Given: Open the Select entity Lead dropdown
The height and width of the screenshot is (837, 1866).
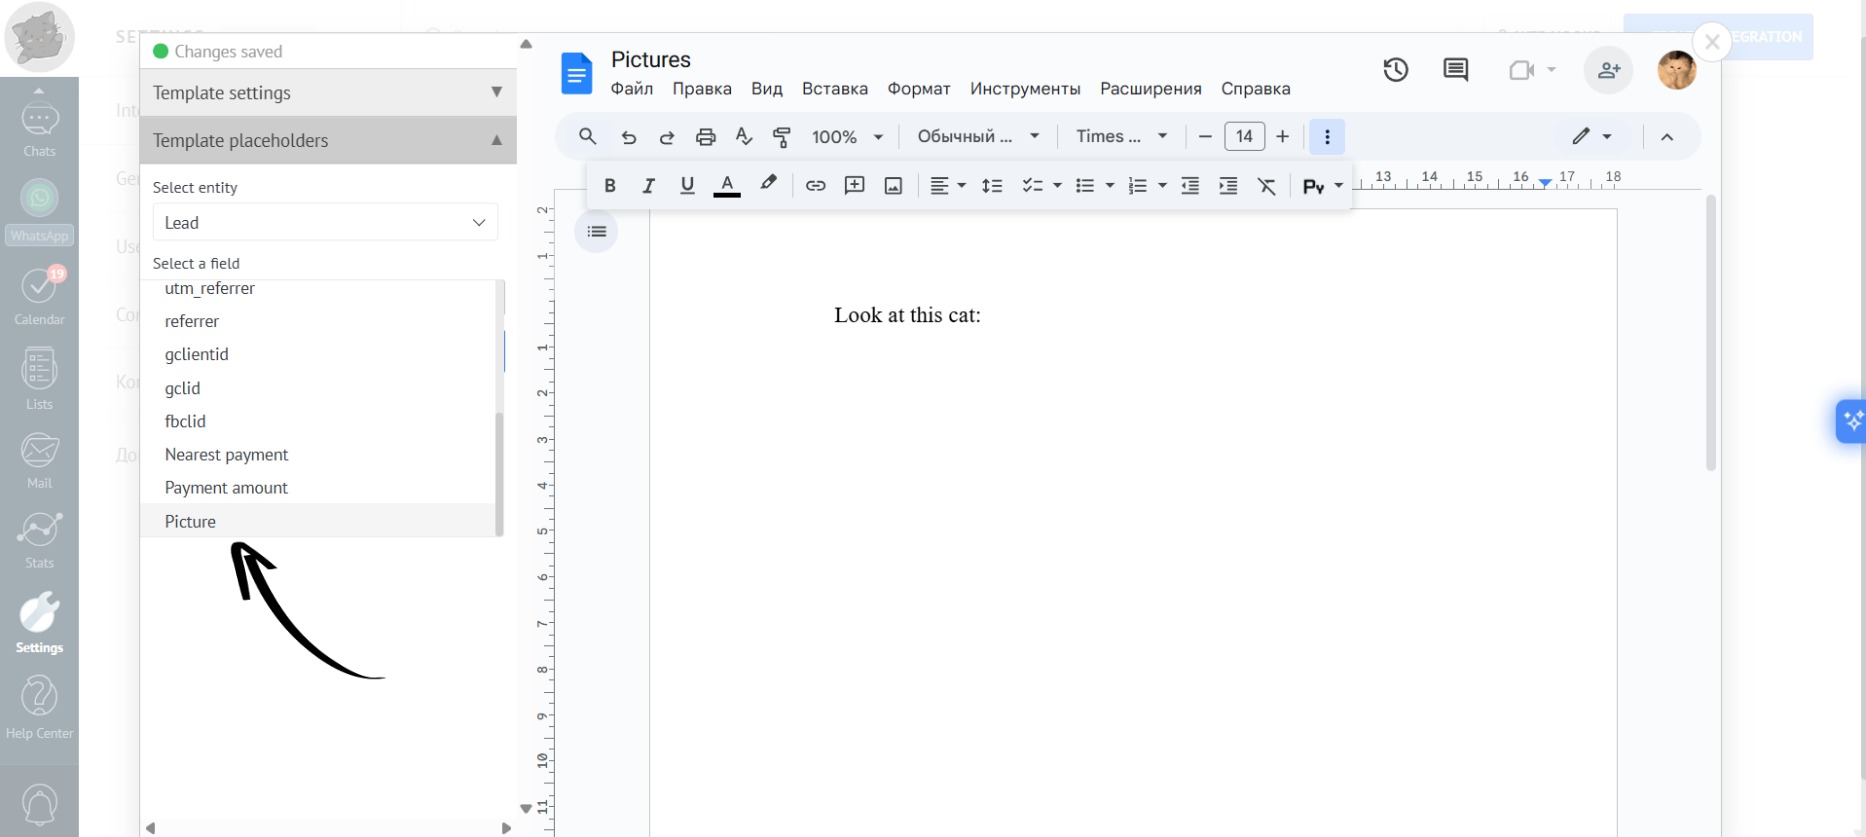Looking at the screenshot, I should (x=325, y=223).
